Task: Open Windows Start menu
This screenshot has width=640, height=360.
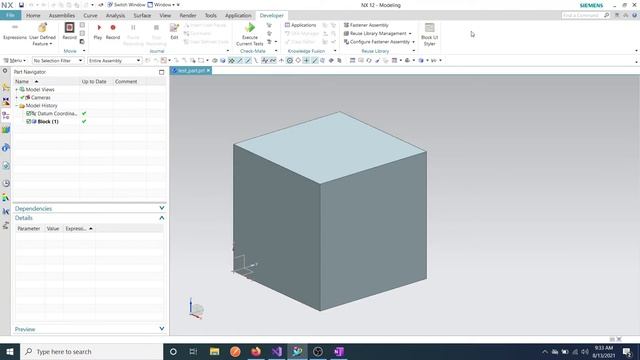Action: point(10,351)
